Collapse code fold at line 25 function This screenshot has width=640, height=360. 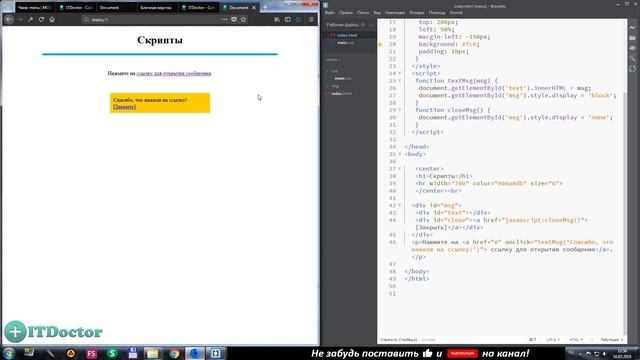(400, 81)
